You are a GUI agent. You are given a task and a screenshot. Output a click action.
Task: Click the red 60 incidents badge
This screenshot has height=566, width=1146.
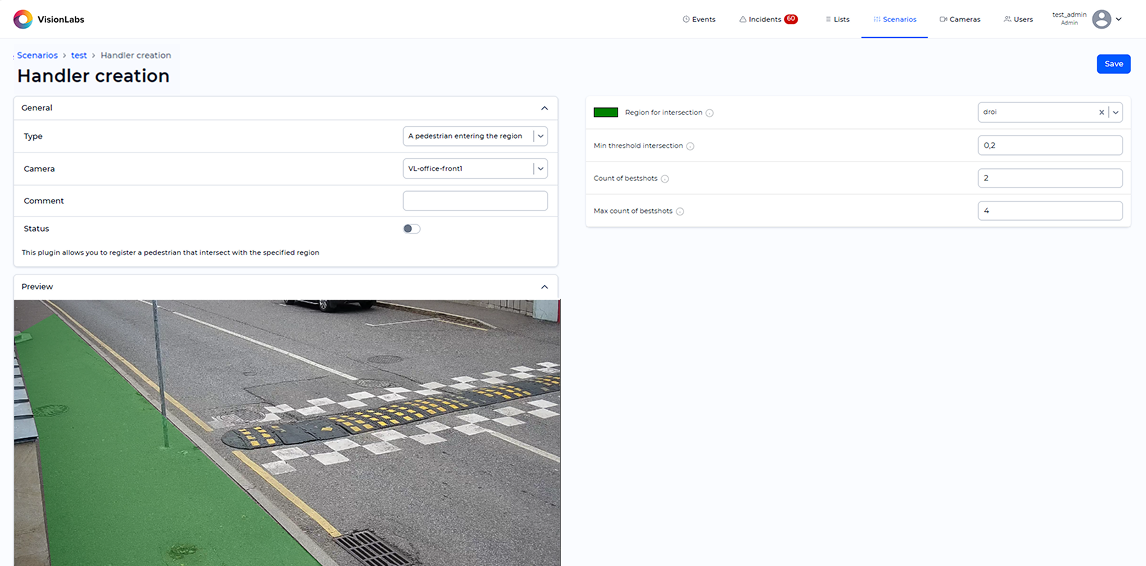click(x=791, y=19)
